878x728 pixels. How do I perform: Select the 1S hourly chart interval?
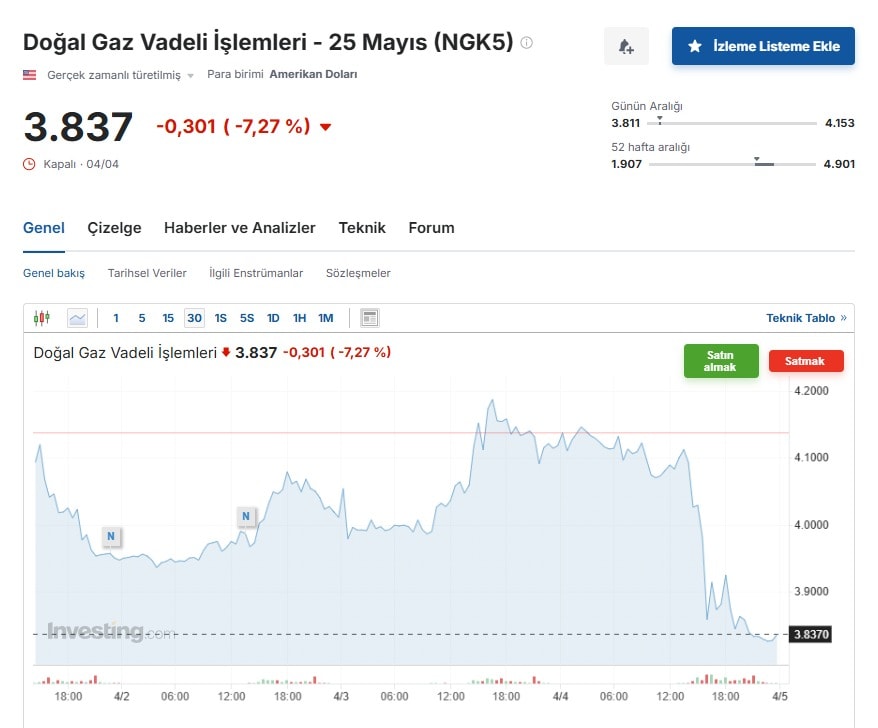coord(220,318)
